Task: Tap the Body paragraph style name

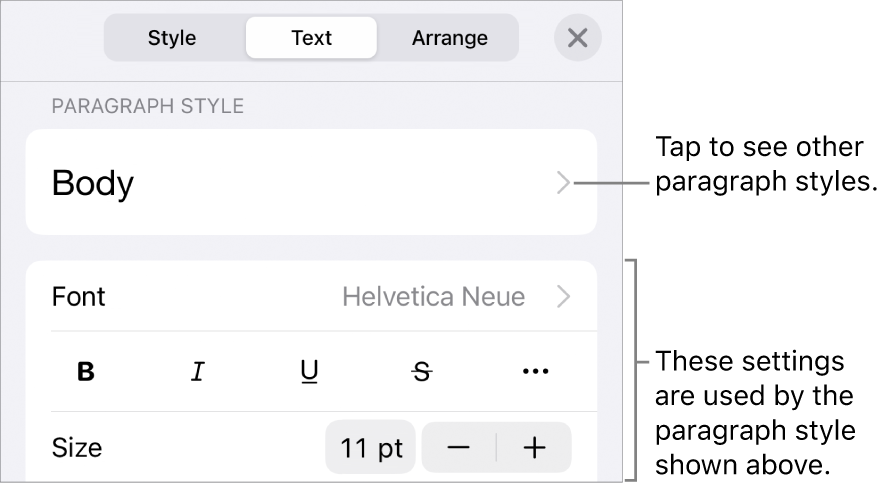Action: click(x=93, y=184)
